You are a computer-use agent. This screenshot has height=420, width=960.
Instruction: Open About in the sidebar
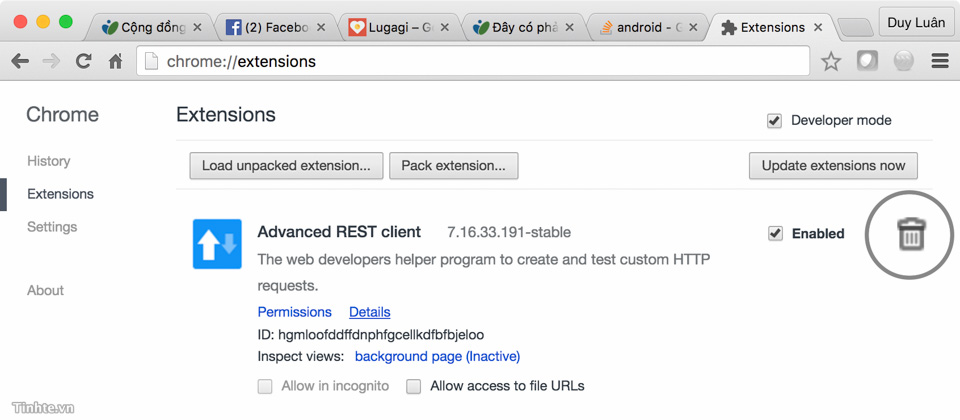(45, 290)
